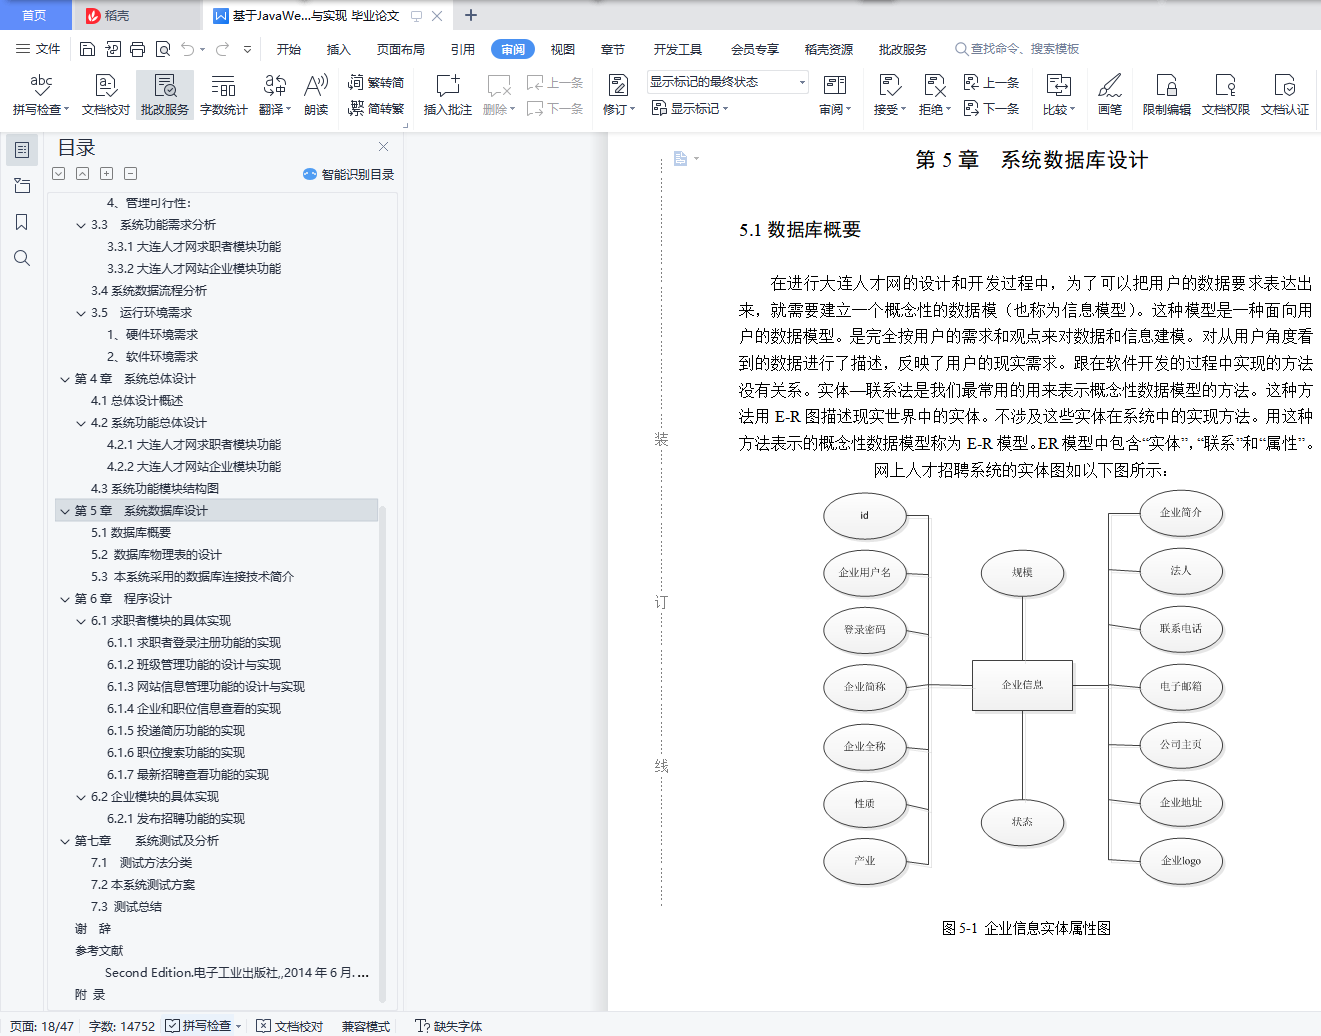The image size is (1321, 1036).
Task: Collapse the 6.1 求职者模块的具体实现 node
Action: pos(81,621)
